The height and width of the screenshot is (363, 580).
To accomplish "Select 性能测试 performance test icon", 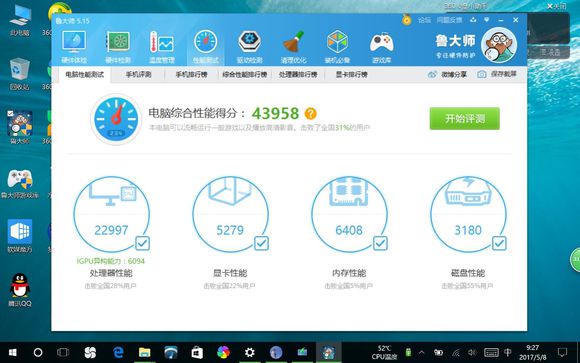I will click(206, 46).
